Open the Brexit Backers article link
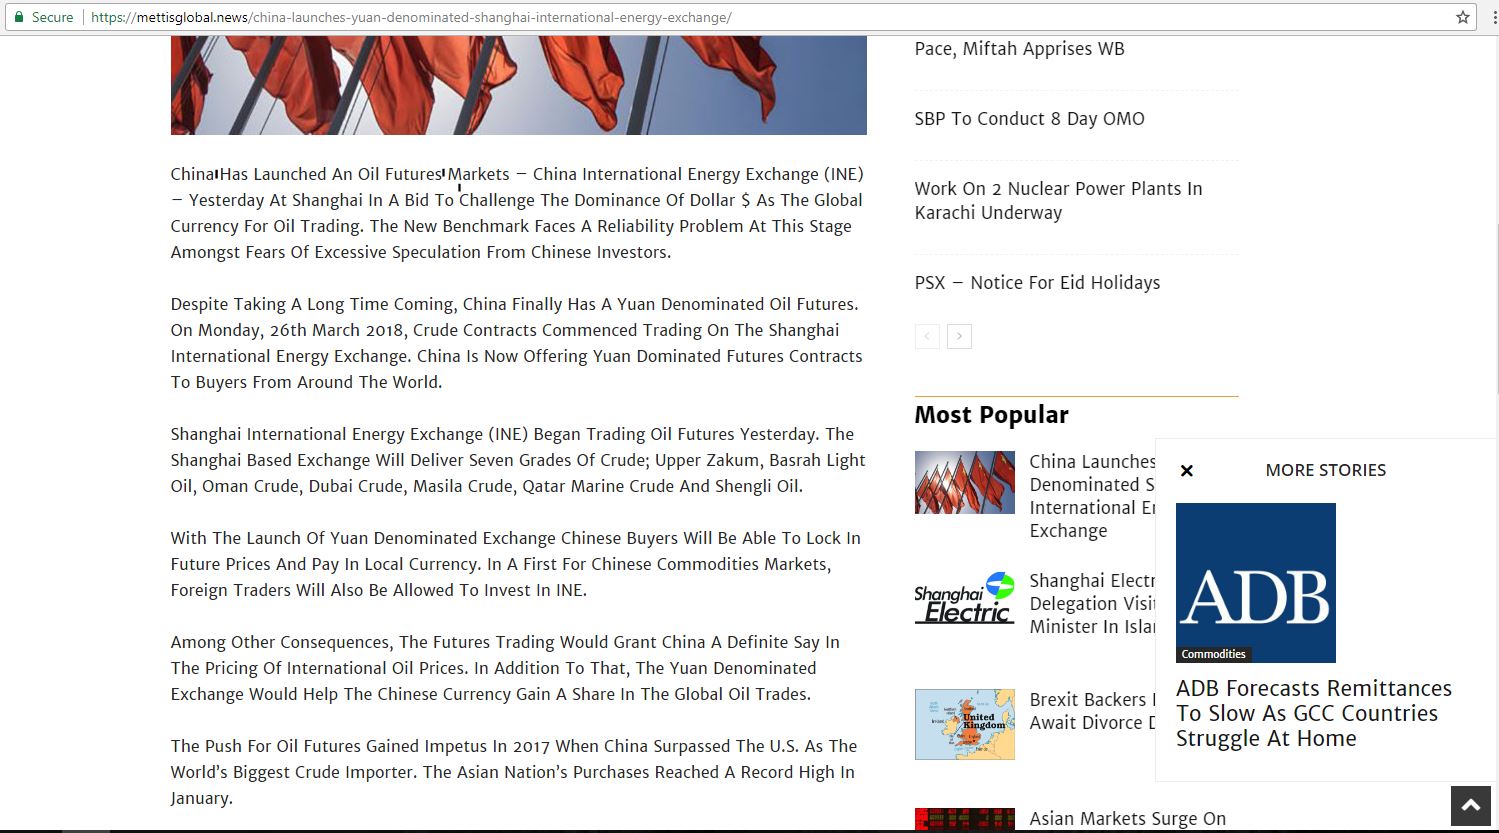Image resolution: width=1499 pixels, height=833 pixels. click(x=1092, y=711)
